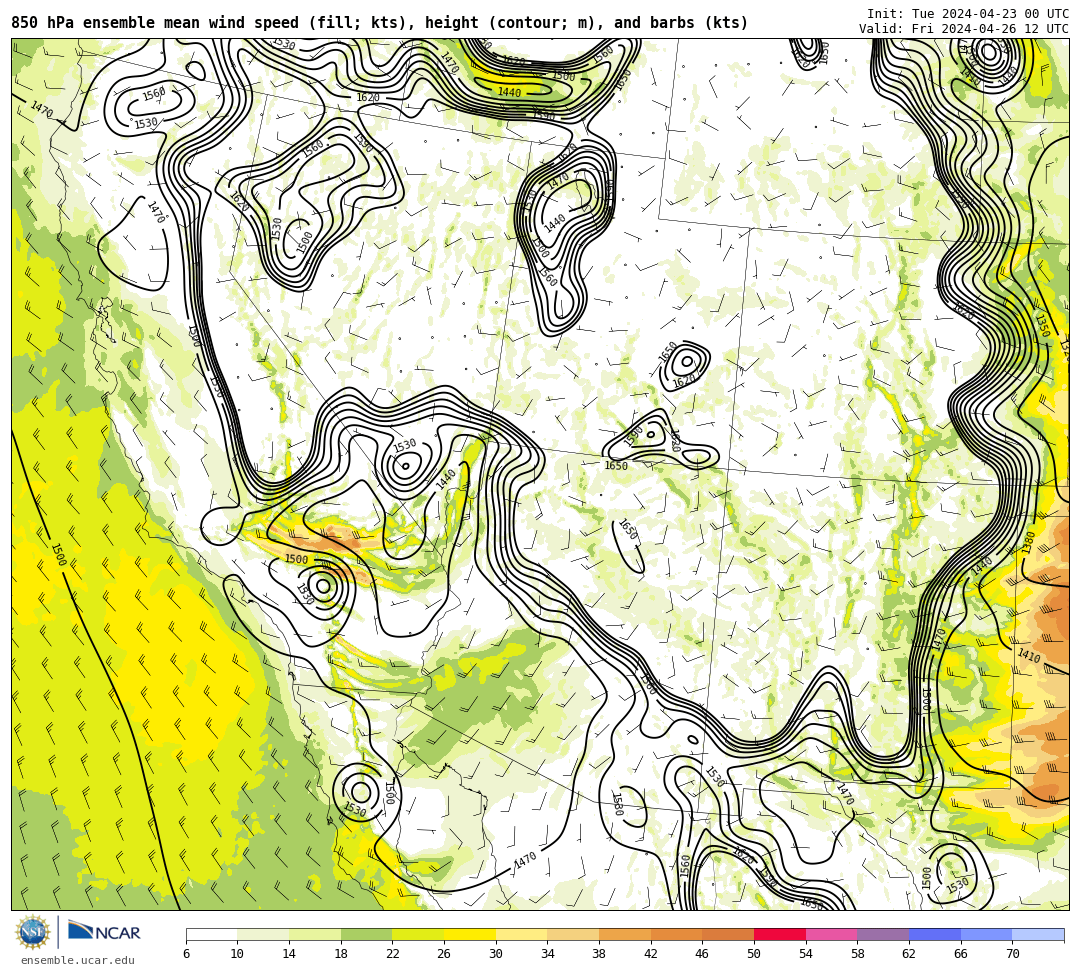Image resolution: width=1080 pixels, height=973 pixels.
Task: Open the ensemble.ucar.edu link text
Action: (78, 960)
